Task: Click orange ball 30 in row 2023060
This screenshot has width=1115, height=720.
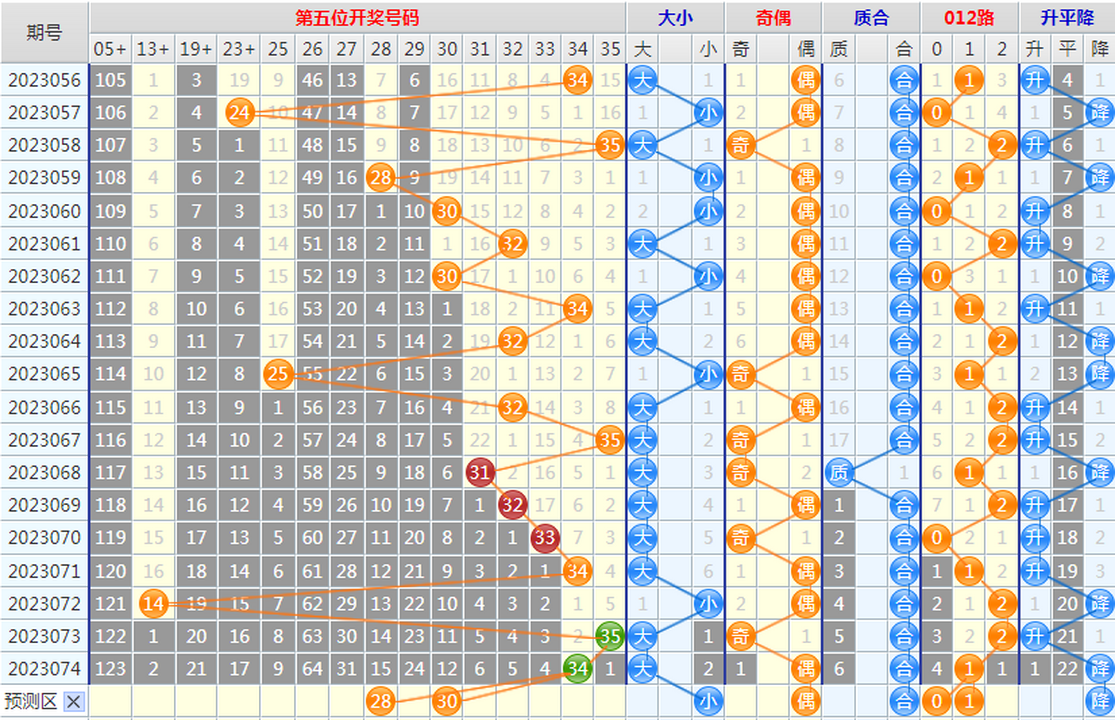Action: tap(447, 211)
